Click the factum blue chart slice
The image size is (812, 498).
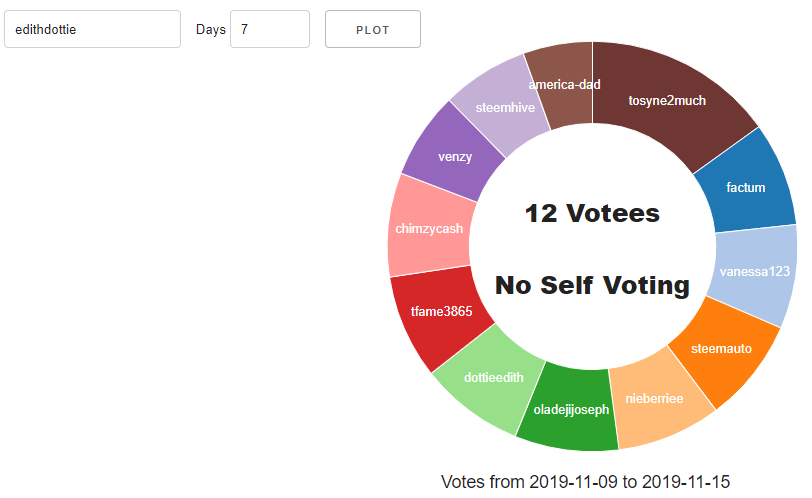click(745, 187)
